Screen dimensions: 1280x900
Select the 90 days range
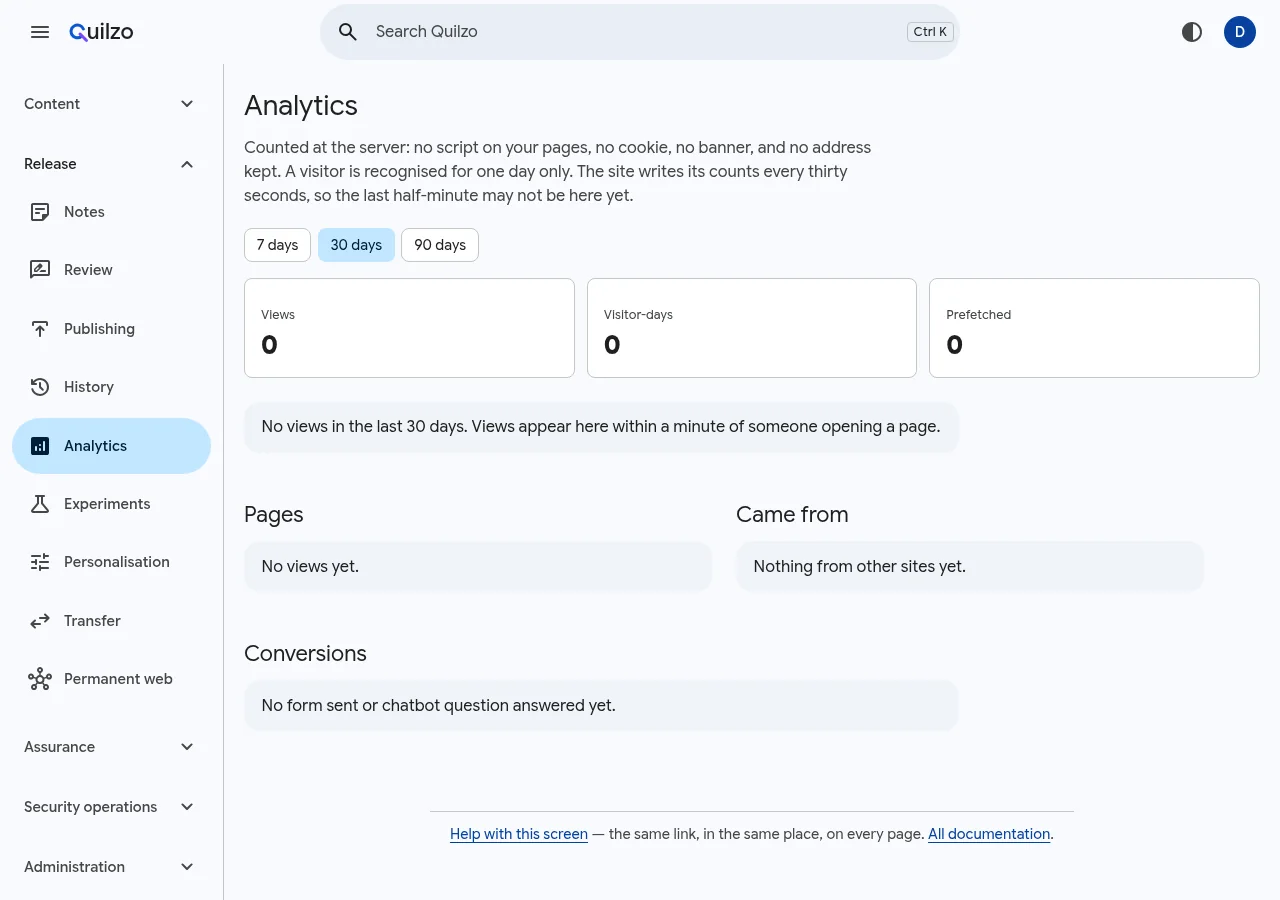440,245
